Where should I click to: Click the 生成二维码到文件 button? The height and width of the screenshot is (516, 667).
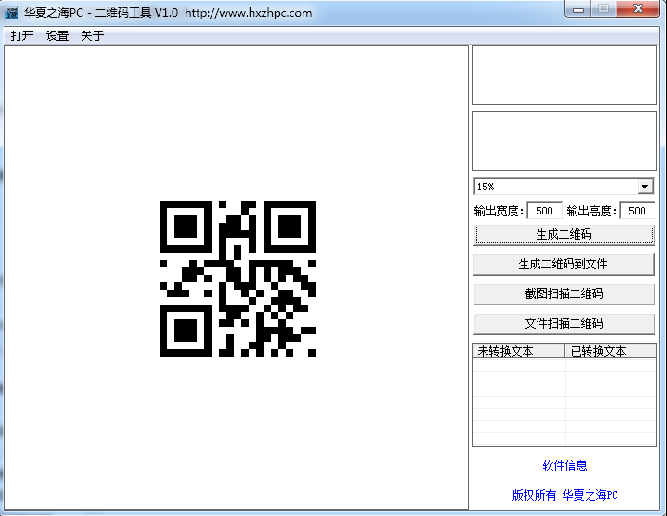pyautogui.click(x=564, y=264)
